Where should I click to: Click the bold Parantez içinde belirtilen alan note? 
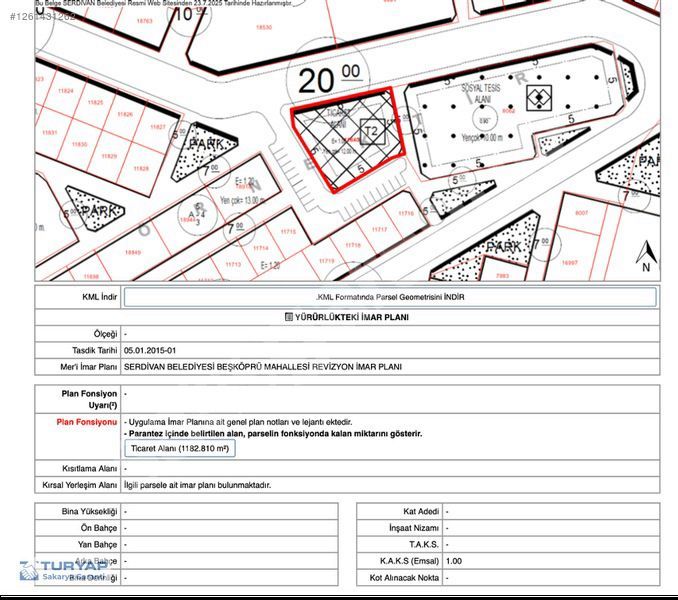tap(275, 434)
